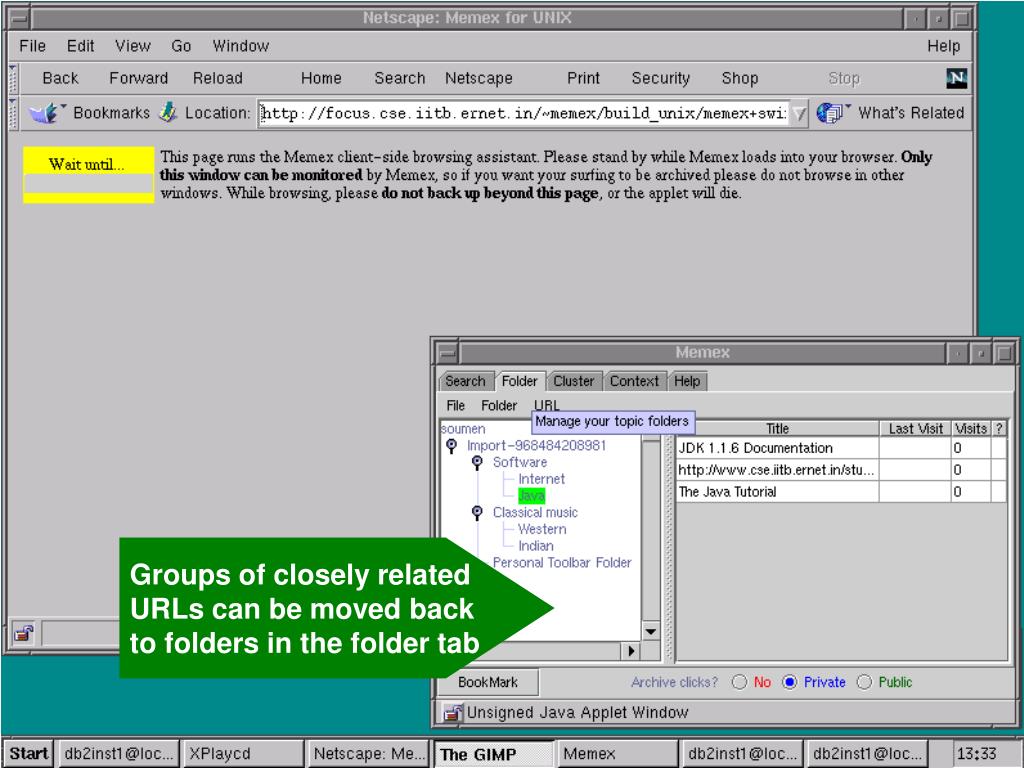This screenshot has width=1024, height=768.
Task: Collapse the Classical music folder node
Action: pyautogui.click(x=477, y=512)
